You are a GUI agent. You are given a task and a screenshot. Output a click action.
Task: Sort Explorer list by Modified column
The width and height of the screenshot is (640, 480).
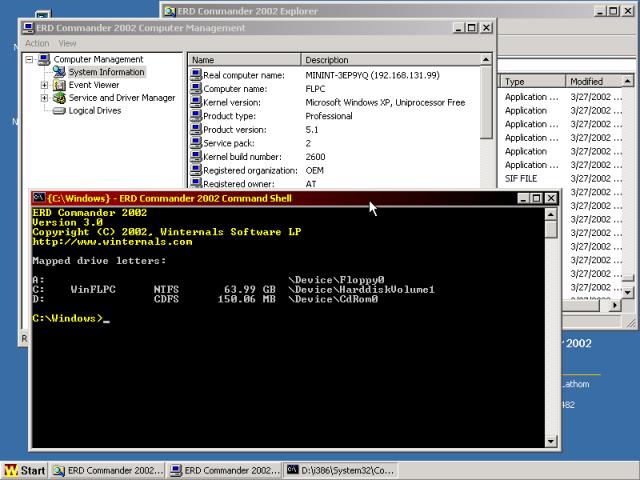[x=593, y=82]
